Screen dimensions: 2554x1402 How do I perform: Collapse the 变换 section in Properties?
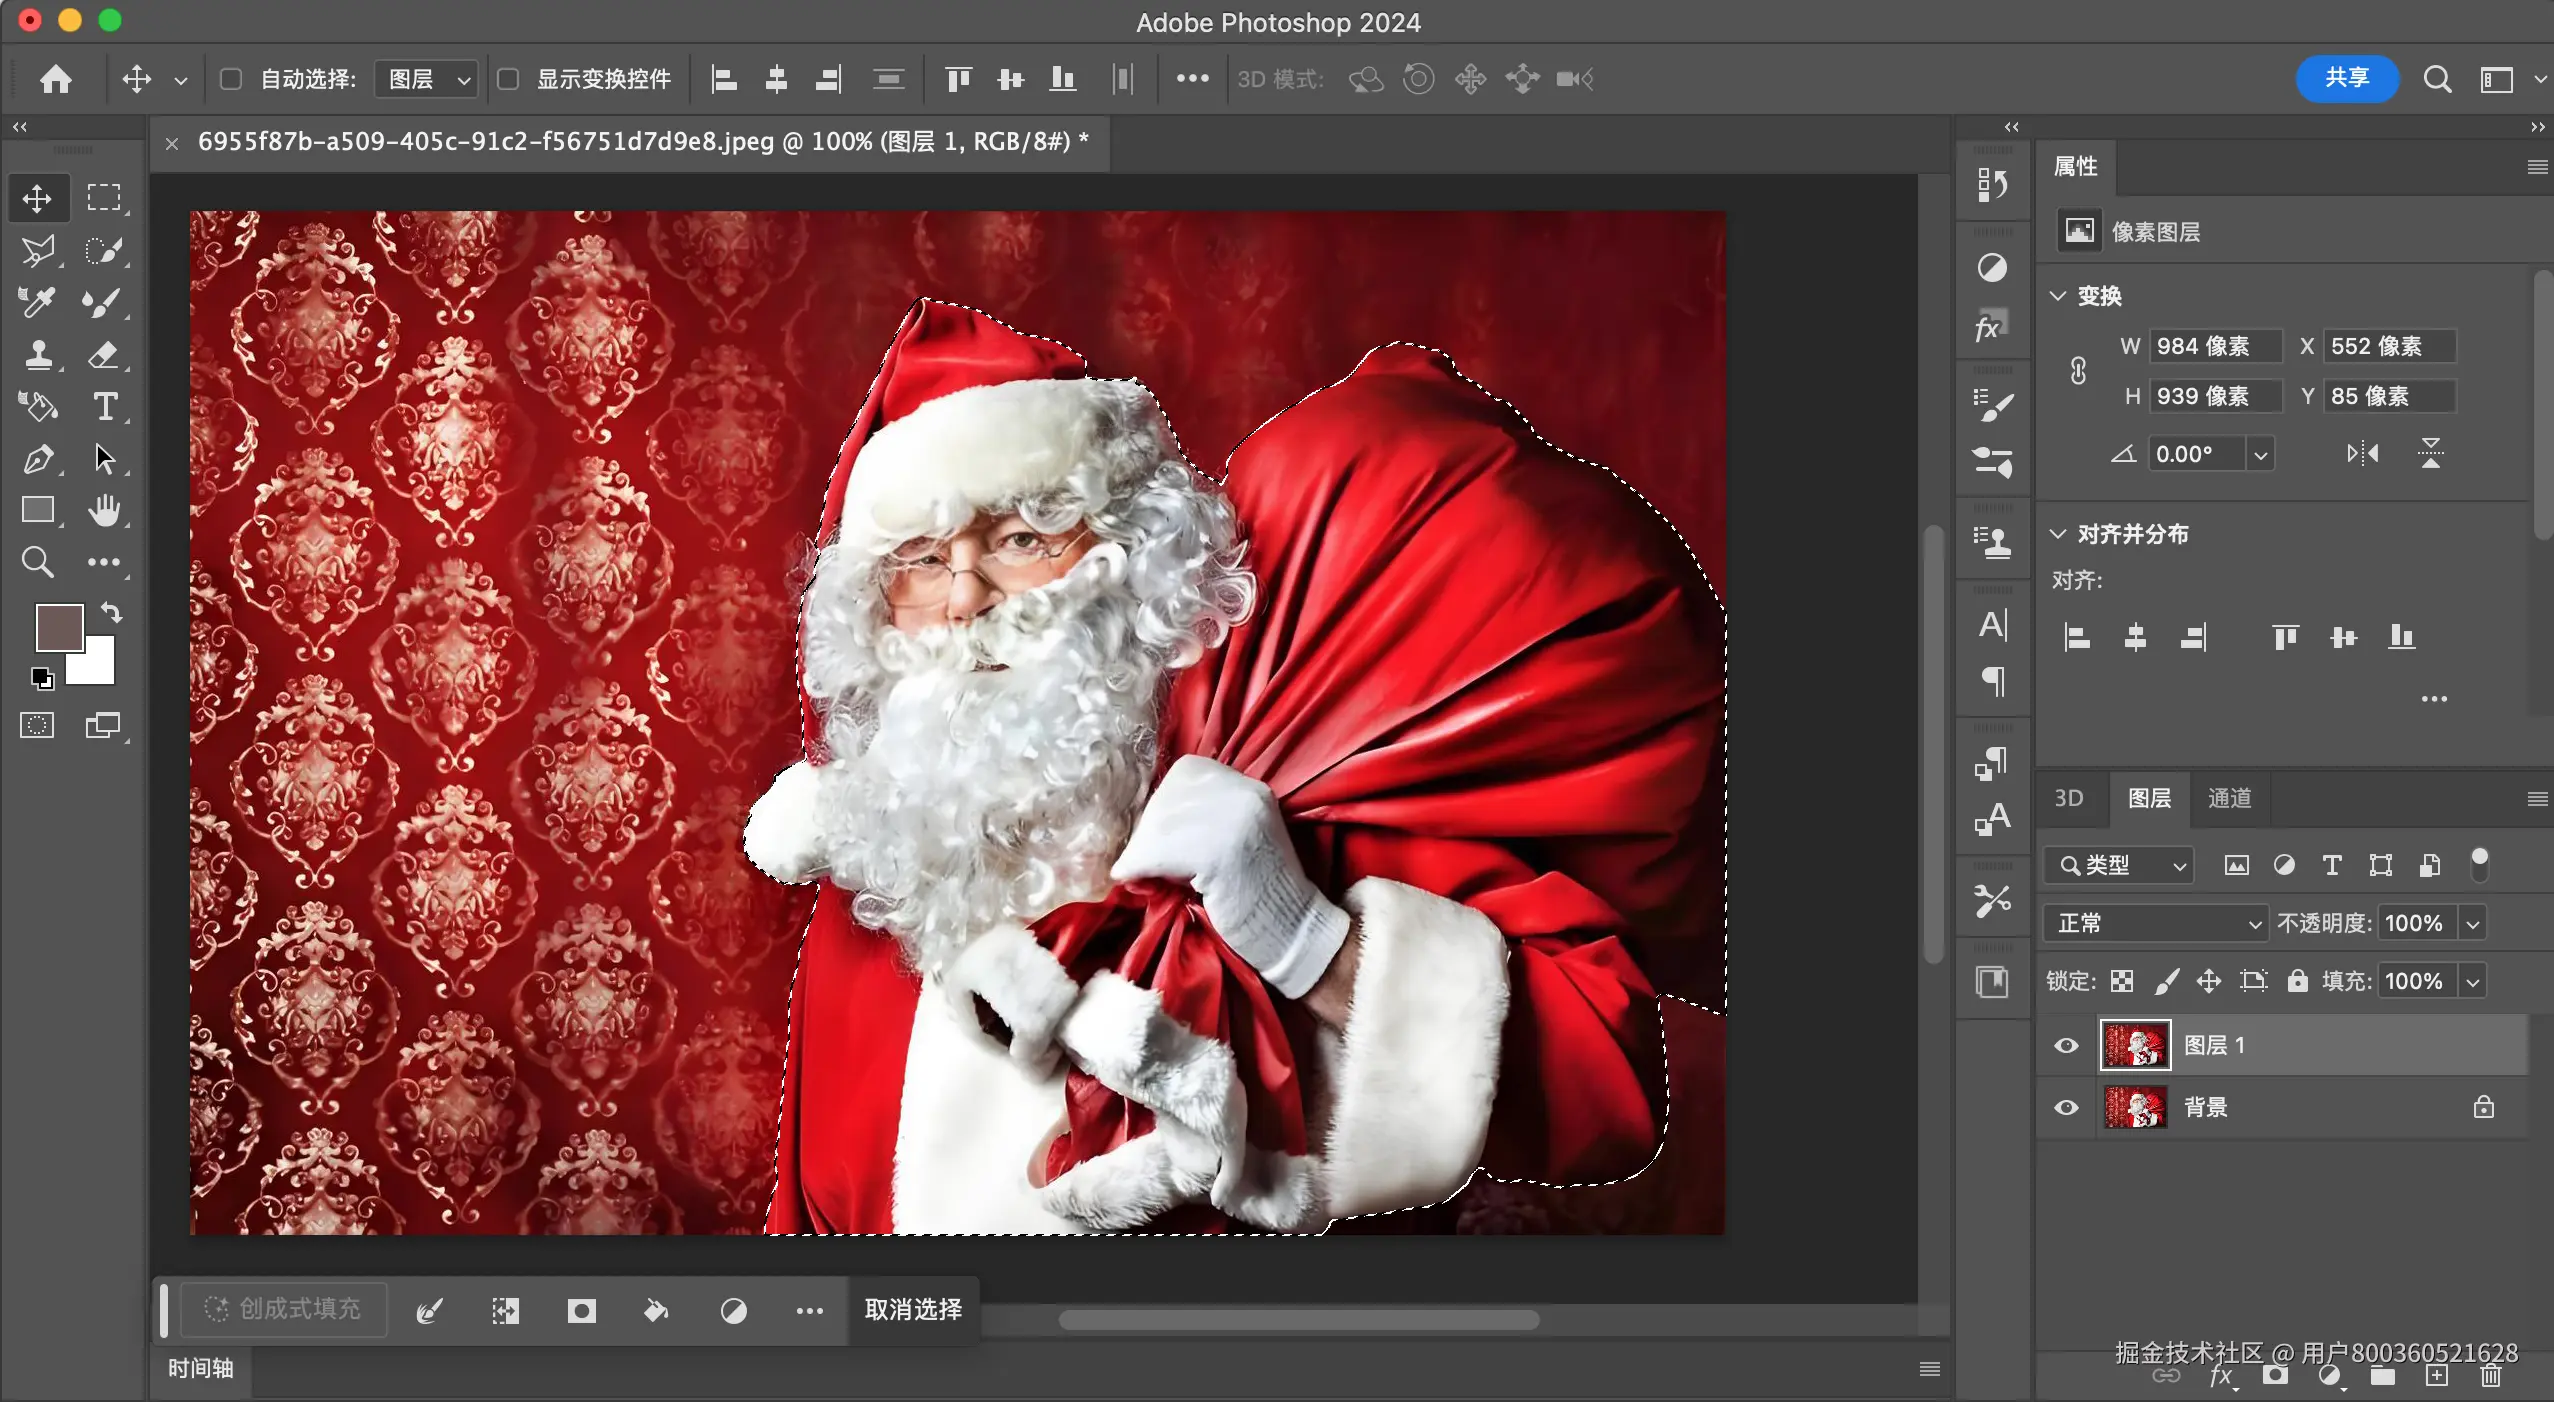pos(2058,295)
